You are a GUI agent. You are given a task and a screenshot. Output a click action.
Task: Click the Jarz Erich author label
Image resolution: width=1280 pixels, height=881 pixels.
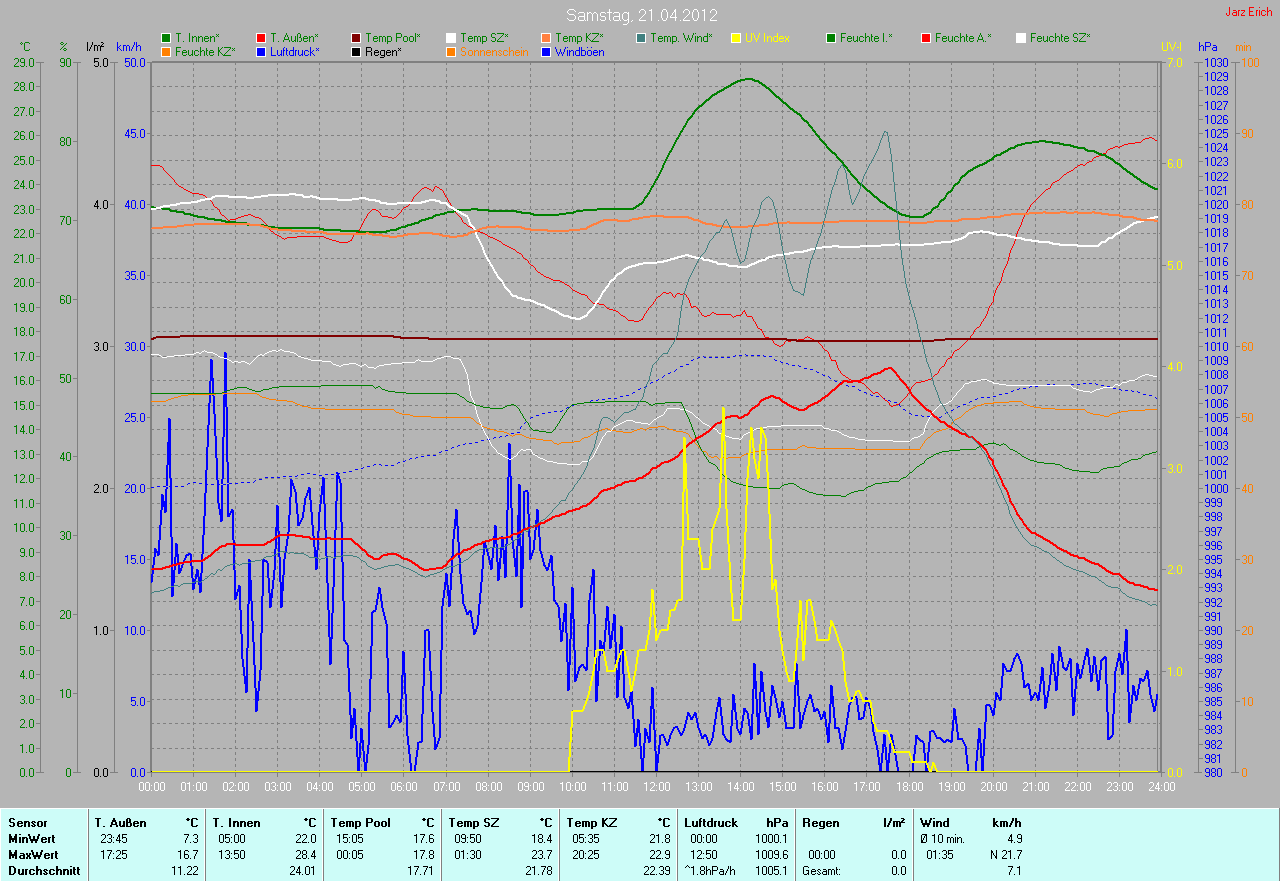point(1249,12)
